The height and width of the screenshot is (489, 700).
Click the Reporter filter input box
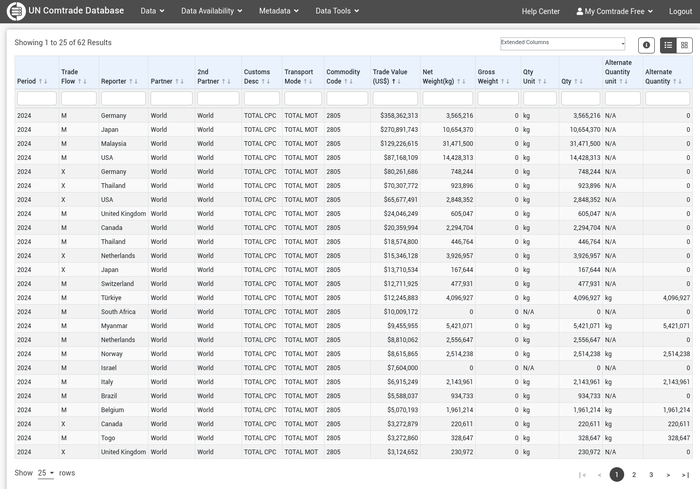(x=122, y=98)
